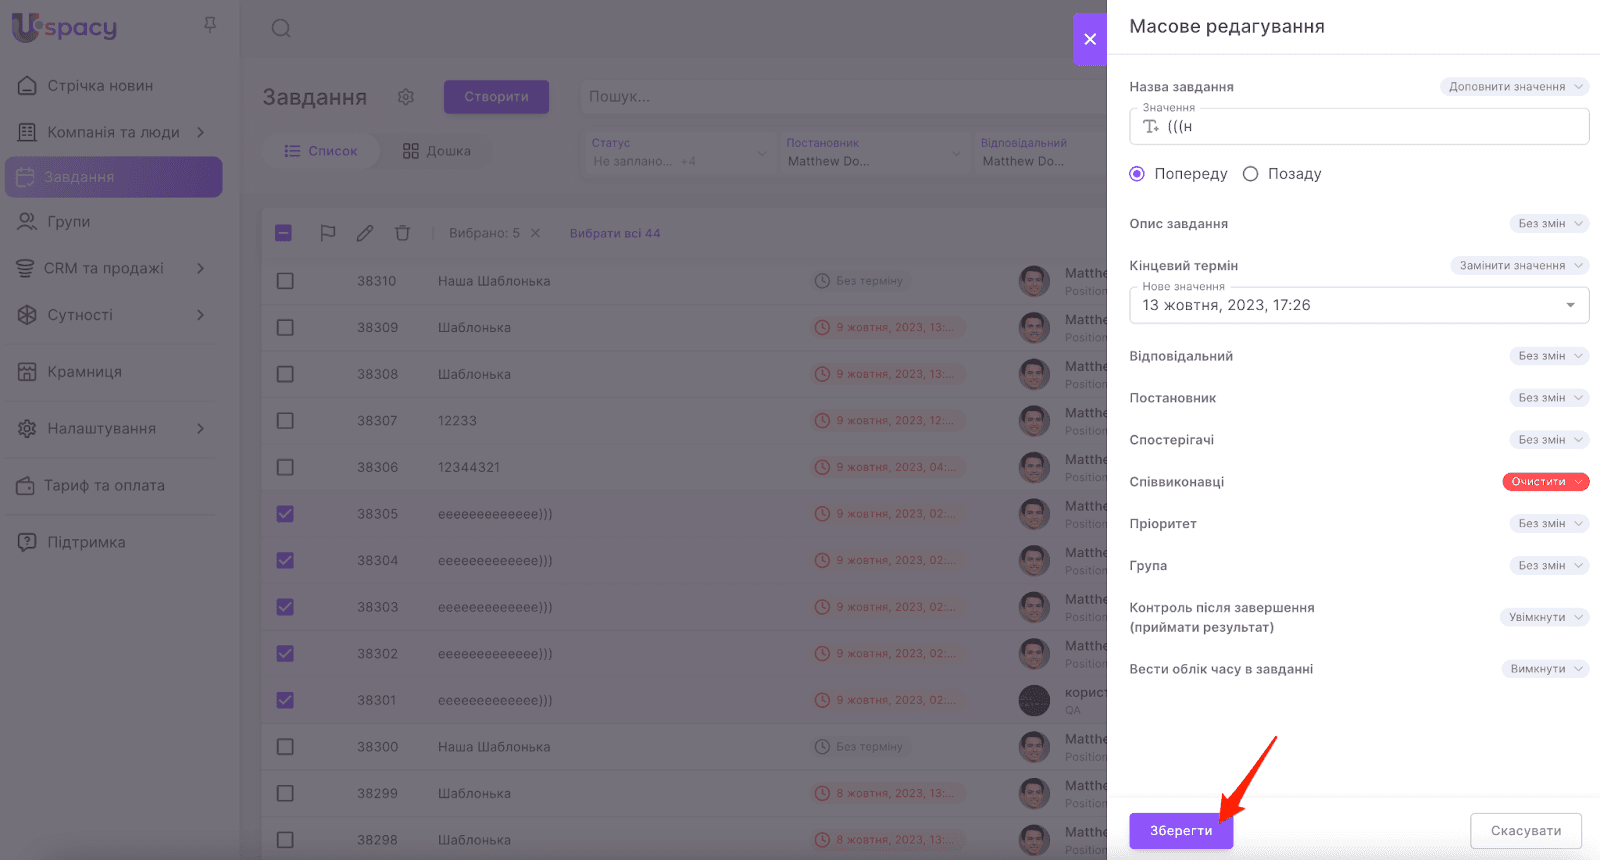Open Без змін dropdown for Відповідальний
This screenshot has width=1600, height=860.
click(x=1549, y=356)
